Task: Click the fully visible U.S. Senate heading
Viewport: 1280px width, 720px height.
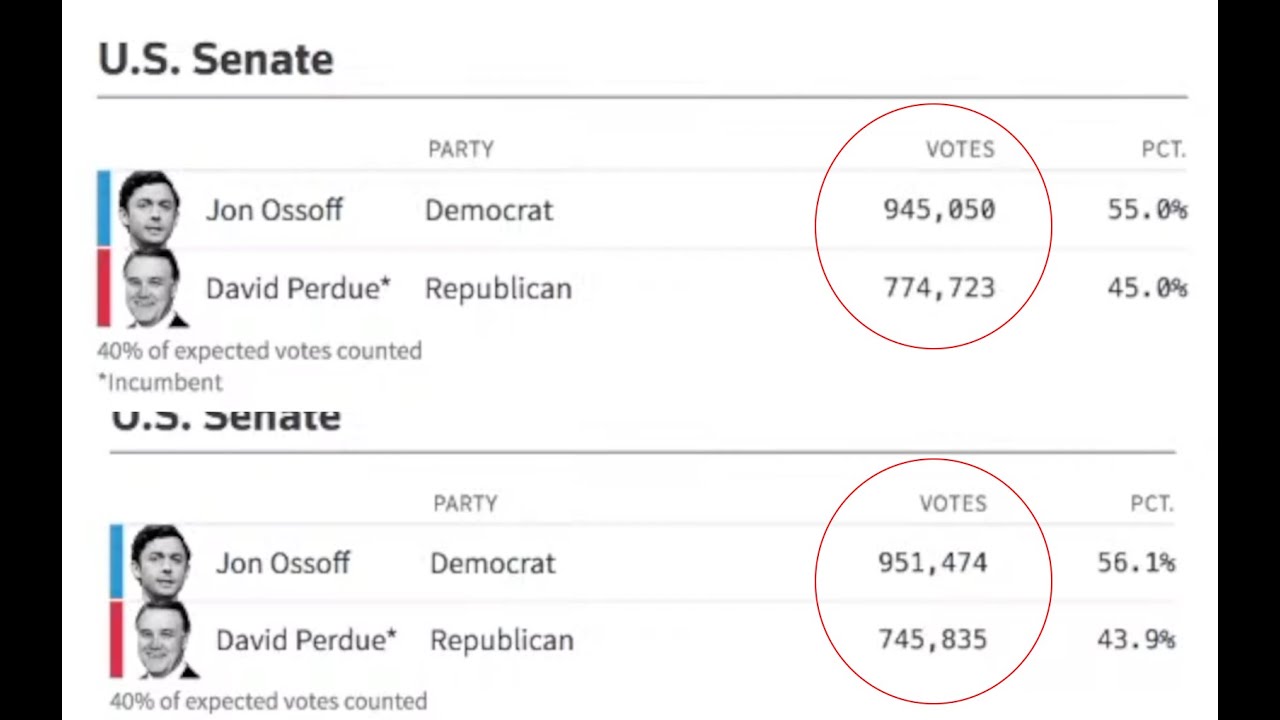Action: tap(216, 60)
